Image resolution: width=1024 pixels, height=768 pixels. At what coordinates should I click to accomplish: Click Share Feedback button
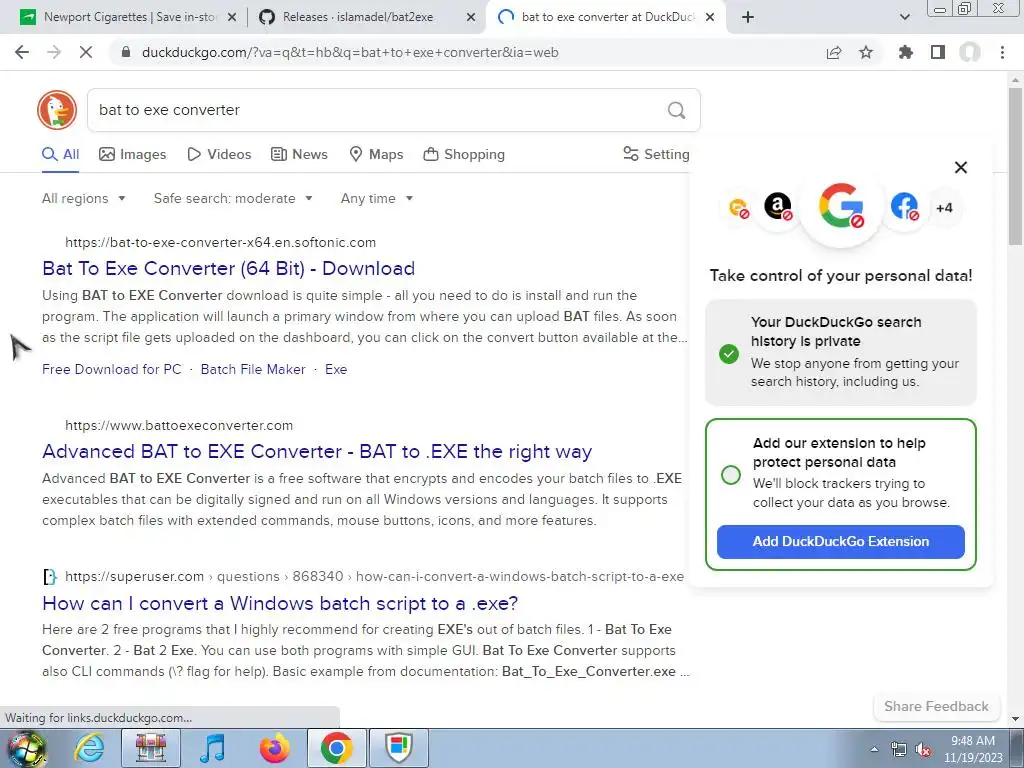tap(936, 706)
